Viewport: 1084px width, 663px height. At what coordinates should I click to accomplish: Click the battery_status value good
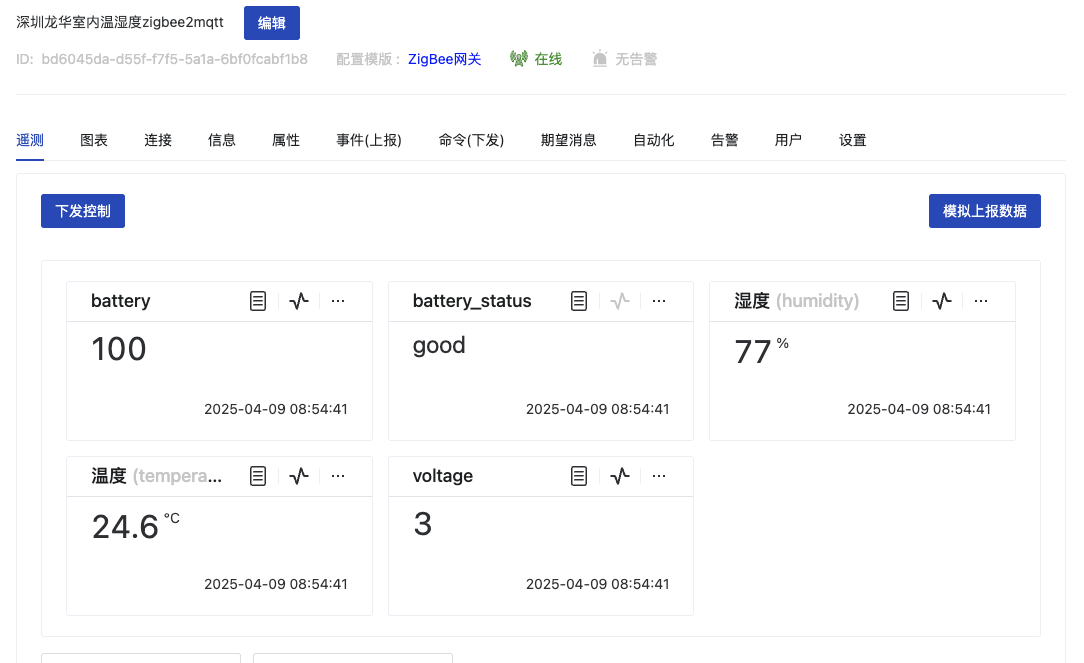tap(439, 346)
